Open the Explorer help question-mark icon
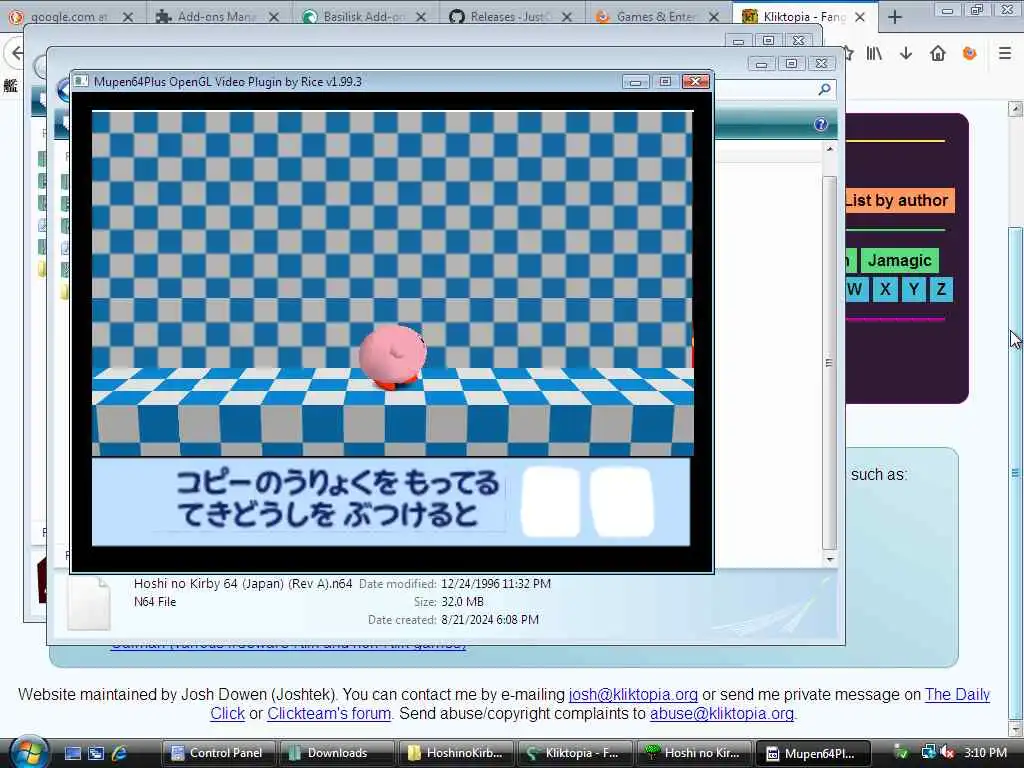The image size is (1024, 768). tap(821, 124)
